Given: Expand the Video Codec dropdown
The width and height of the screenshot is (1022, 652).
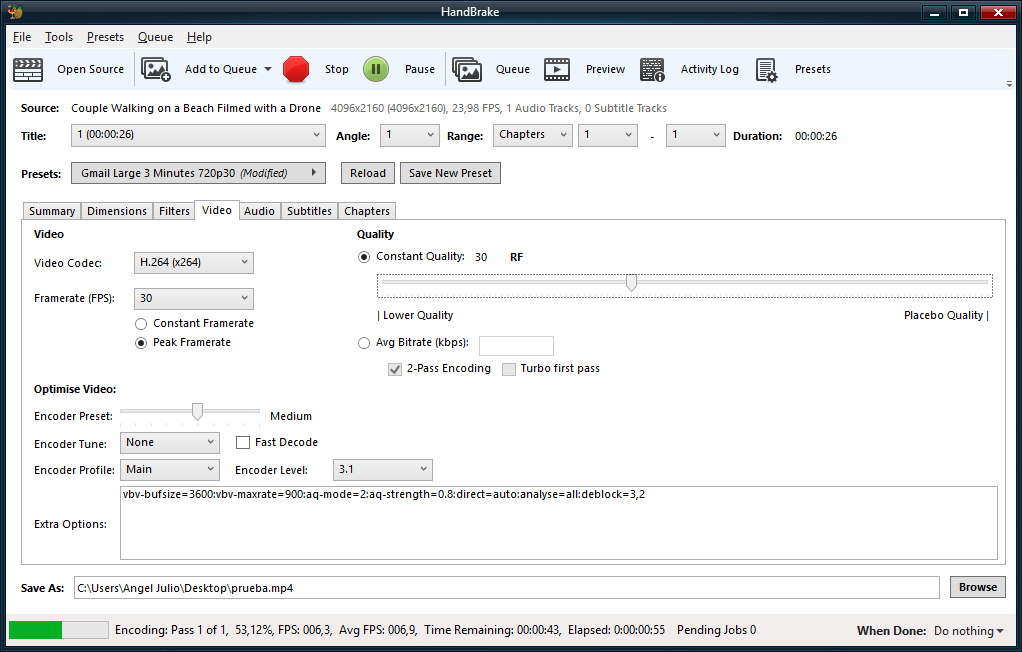Looking at the screenshot, I should tap(194, 263).
